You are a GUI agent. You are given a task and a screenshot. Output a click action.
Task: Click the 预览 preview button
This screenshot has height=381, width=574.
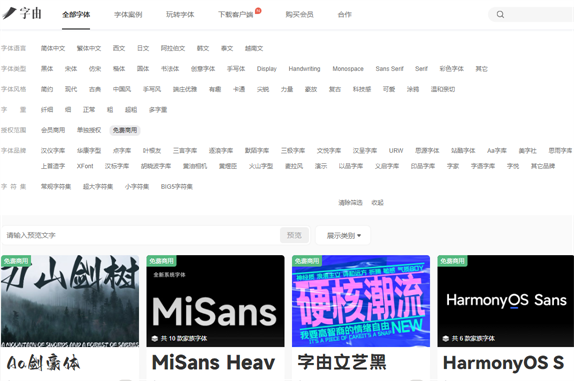point(295,235)
